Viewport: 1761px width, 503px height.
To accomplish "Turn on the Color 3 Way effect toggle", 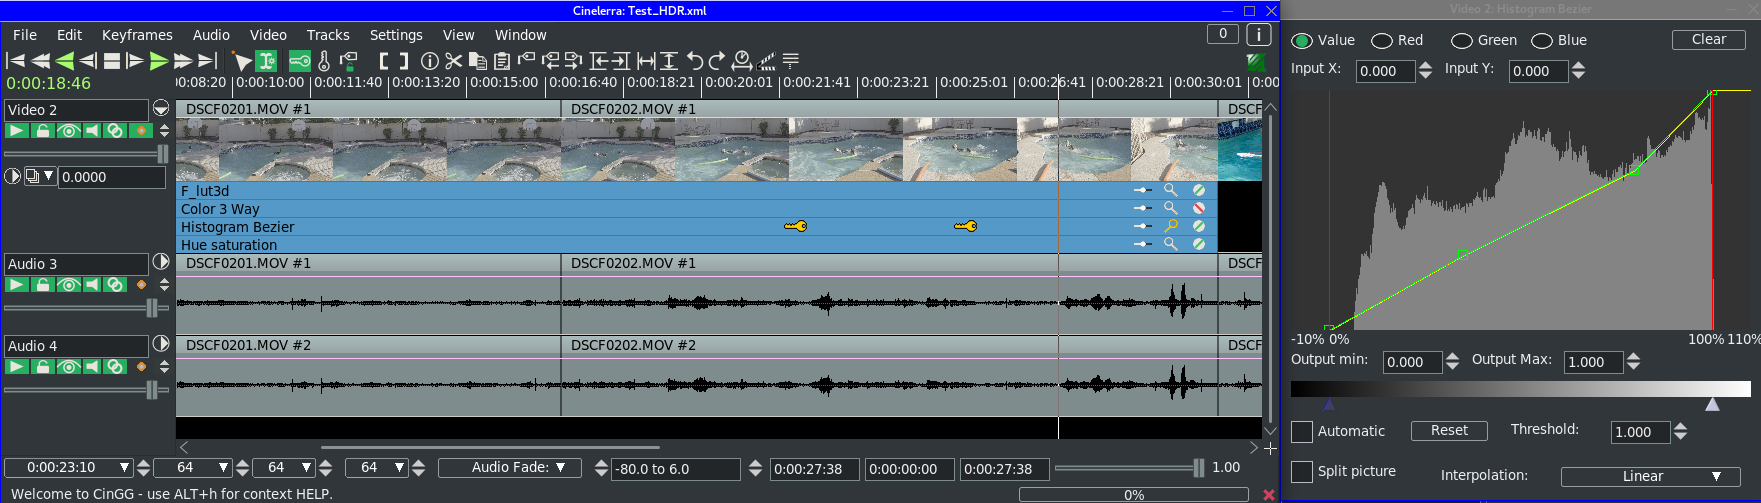I will coord(1198,208).
